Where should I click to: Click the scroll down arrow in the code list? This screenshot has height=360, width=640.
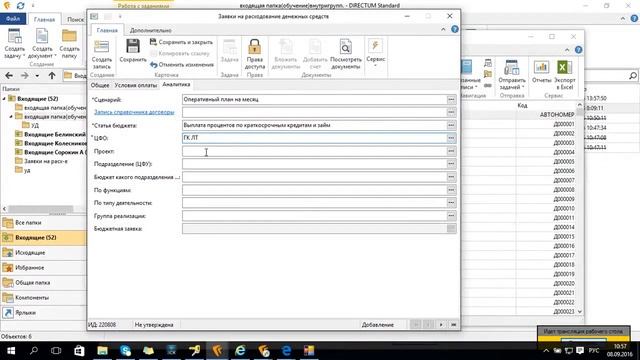[x=580, y=312]
